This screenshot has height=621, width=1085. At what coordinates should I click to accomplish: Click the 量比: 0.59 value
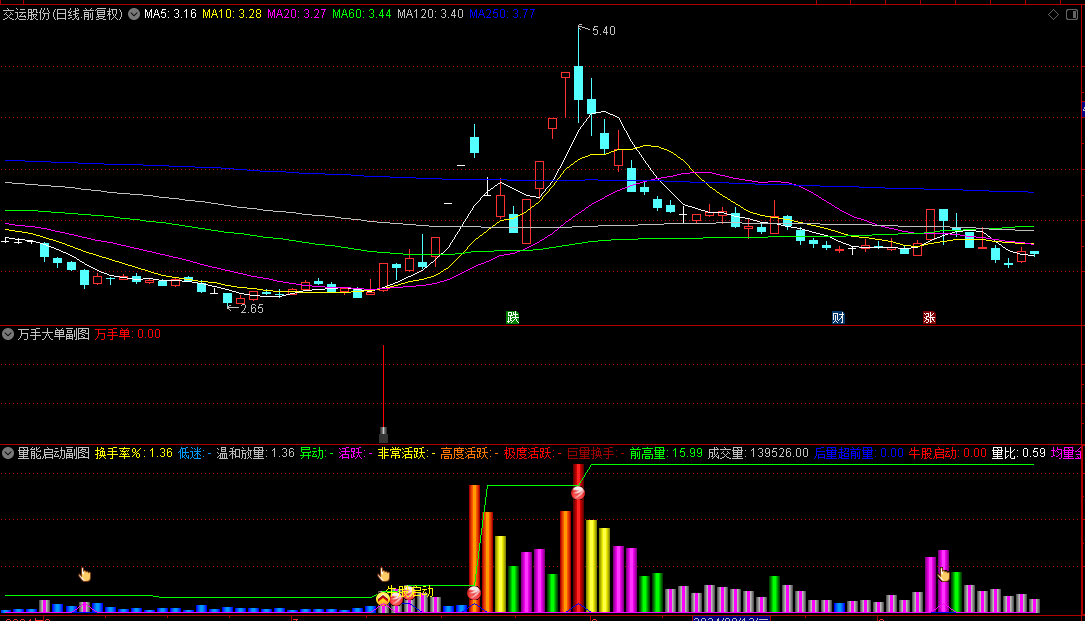[x=1019, y=453]
